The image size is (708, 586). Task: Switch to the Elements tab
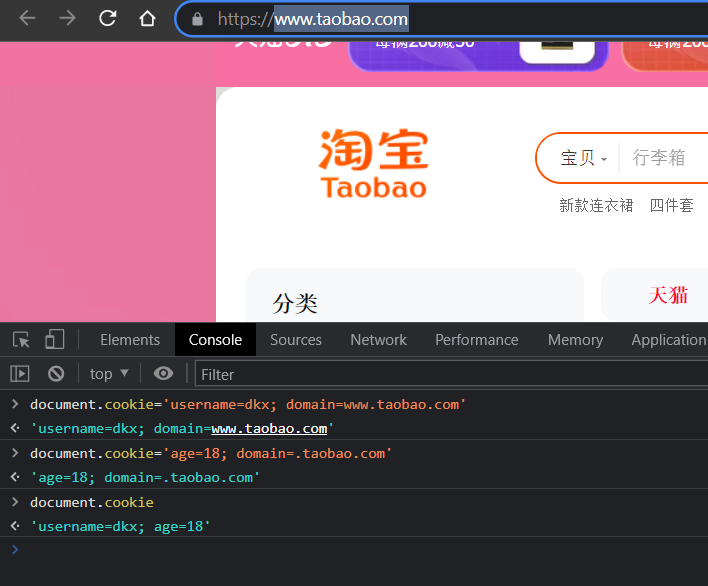(130, 340)
